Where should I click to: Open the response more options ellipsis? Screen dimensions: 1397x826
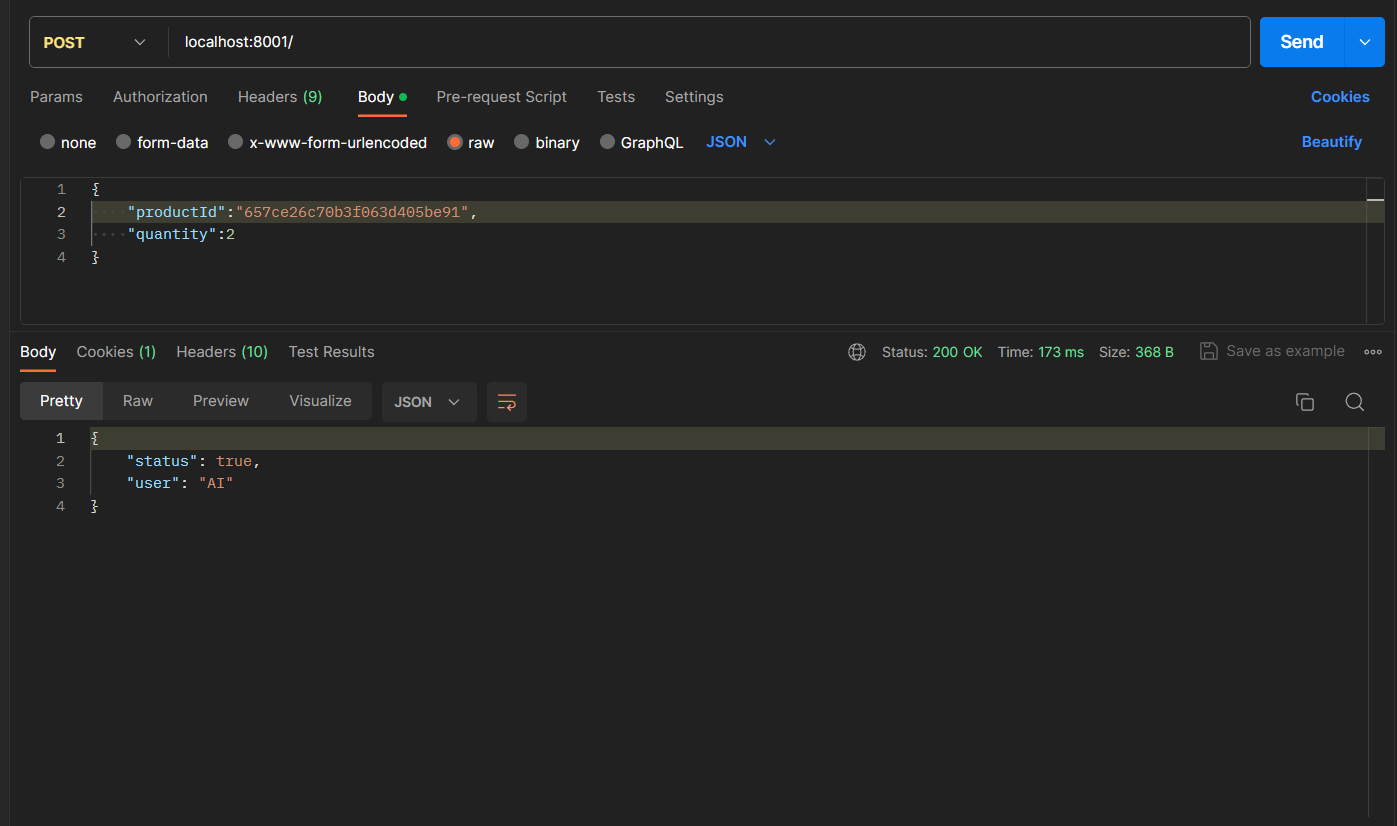pyautogui.click(x=1373, y=352)
